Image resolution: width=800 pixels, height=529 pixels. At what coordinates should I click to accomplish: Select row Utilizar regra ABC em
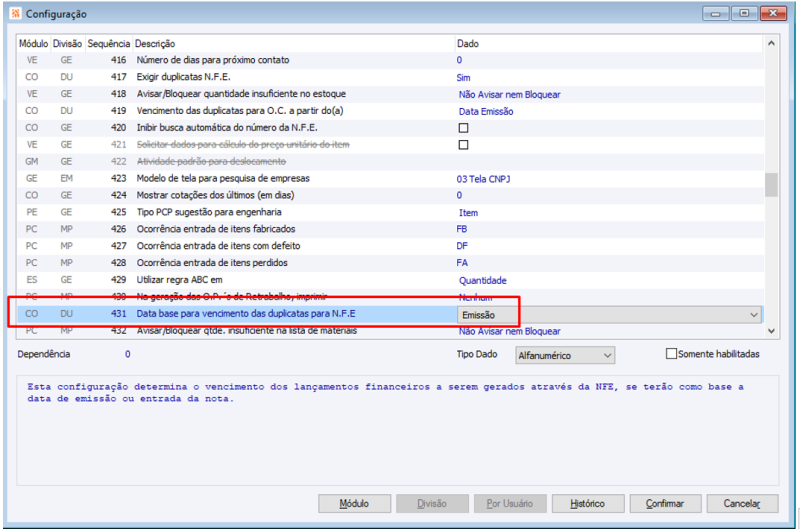[x=390, y=280]
